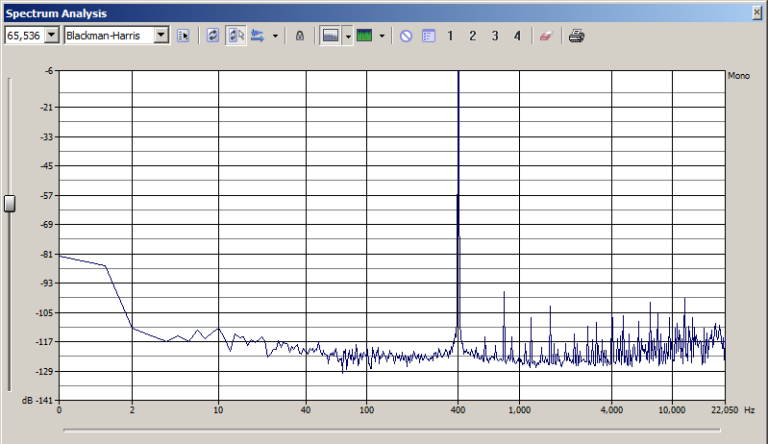The height and width of the screenshot is (444, 768).
Task: Click the Settings icon beside Blackman-Harris
Action: 183,36
